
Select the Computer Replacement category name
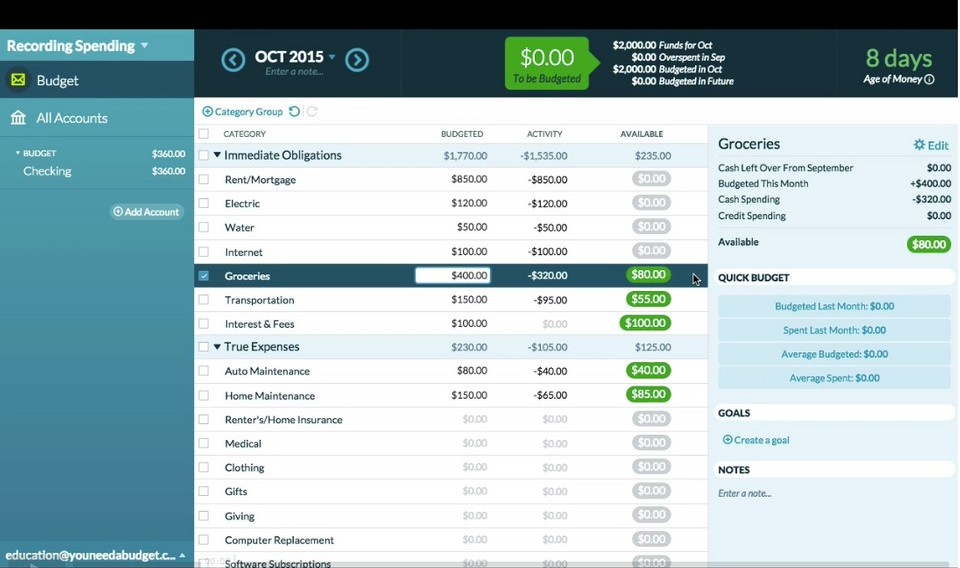[x=279, y=540]
